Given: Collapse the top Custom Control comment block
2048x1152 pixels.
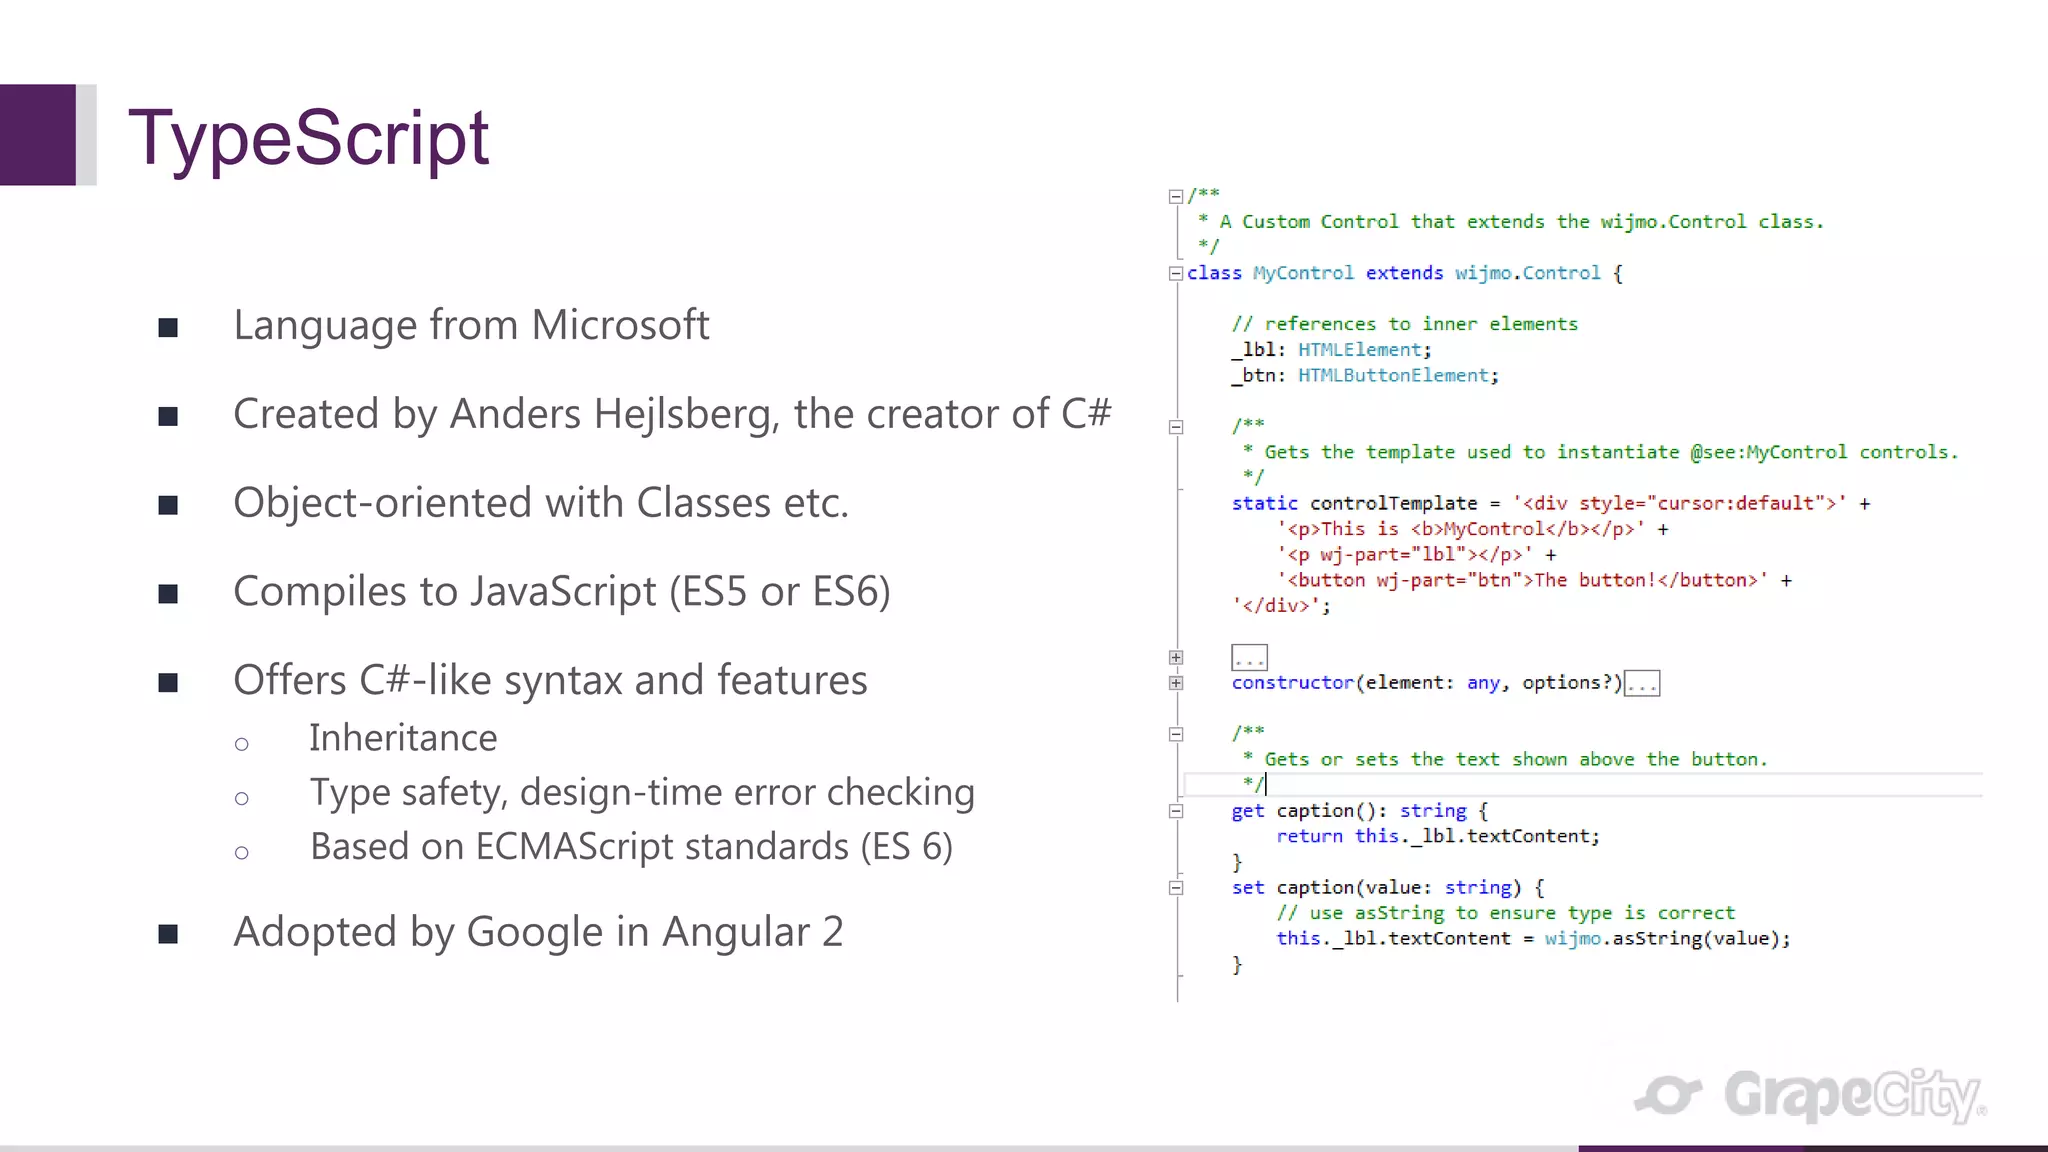Looking at the screenshot, I should (x=1176, y=196).
